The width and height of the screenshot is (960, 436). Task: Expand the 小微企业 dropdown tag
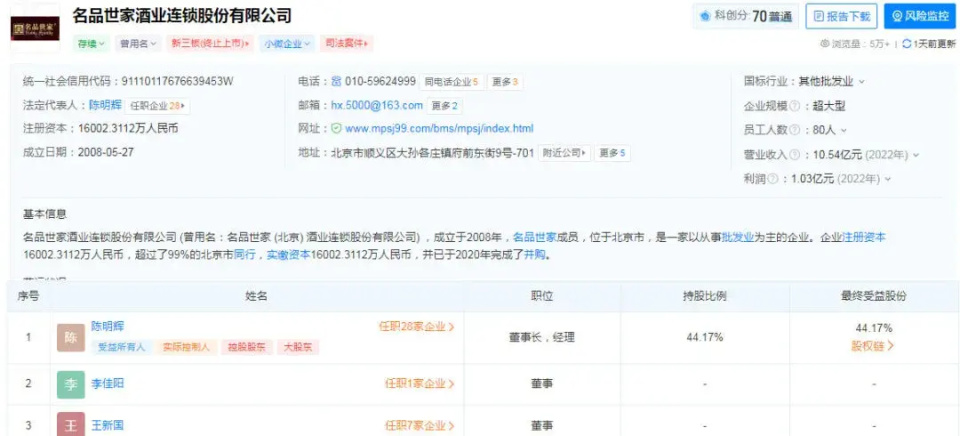pyautogui.click(x=287, y=43)
